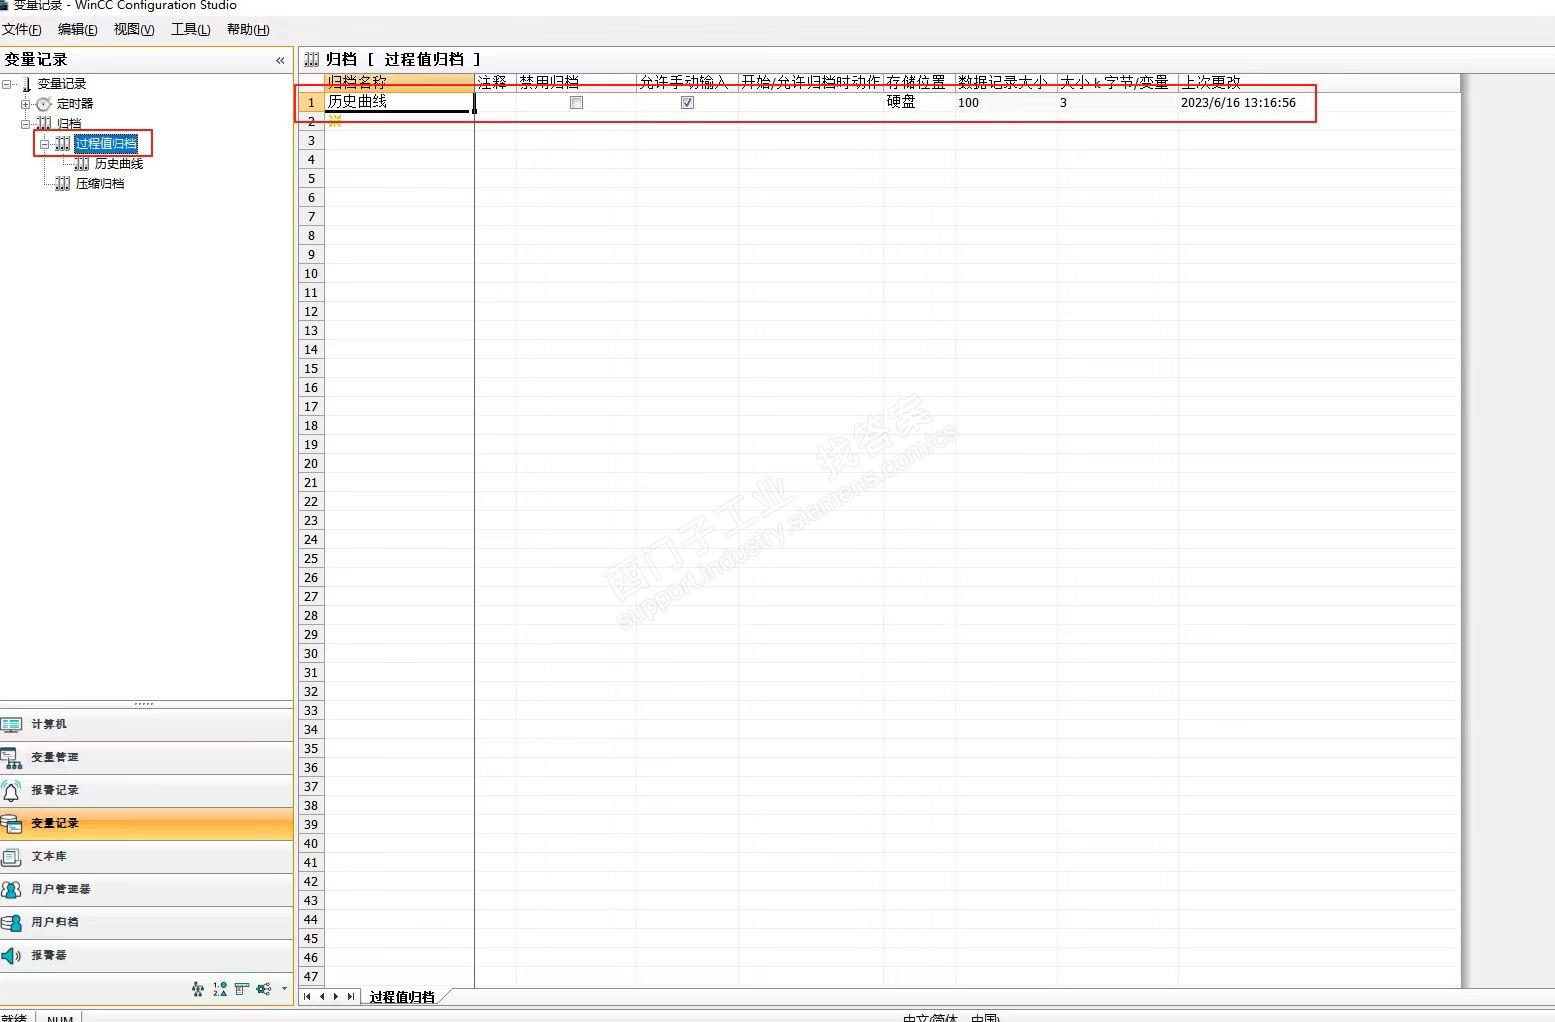Collapse the 变量记录 root tree node
The height and width of the screenshot is (1022, 1555).
pos(7,84)
